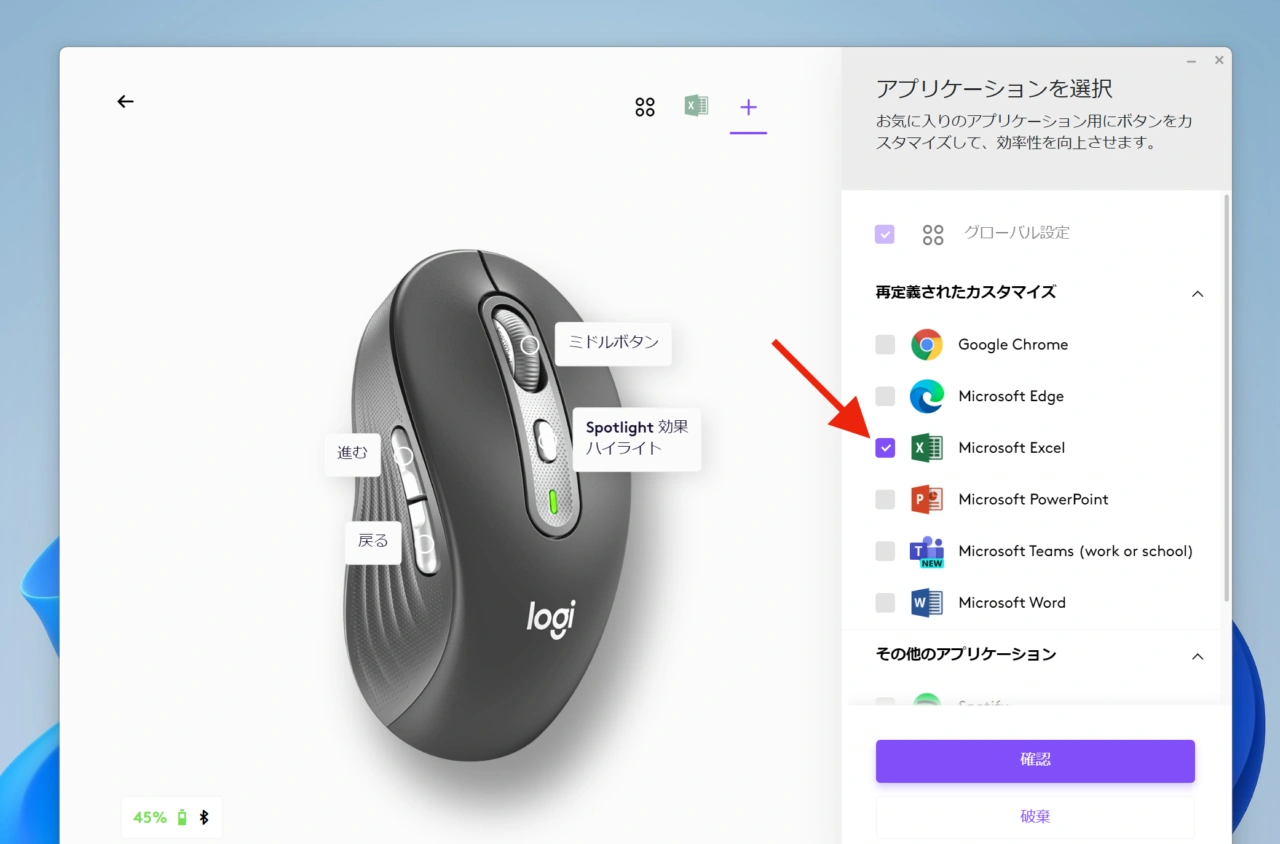Confirm selection with the 確認 button

pyautogui.click(x=1035, y=761)
